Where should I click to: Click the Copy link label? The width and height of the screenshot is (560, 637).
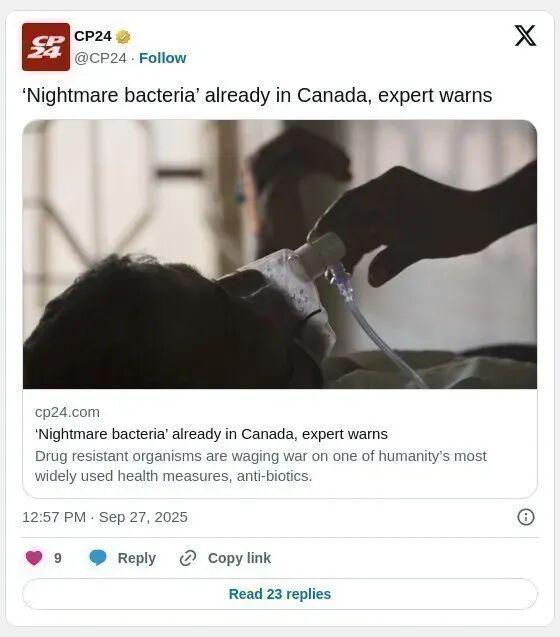[239, 558]
